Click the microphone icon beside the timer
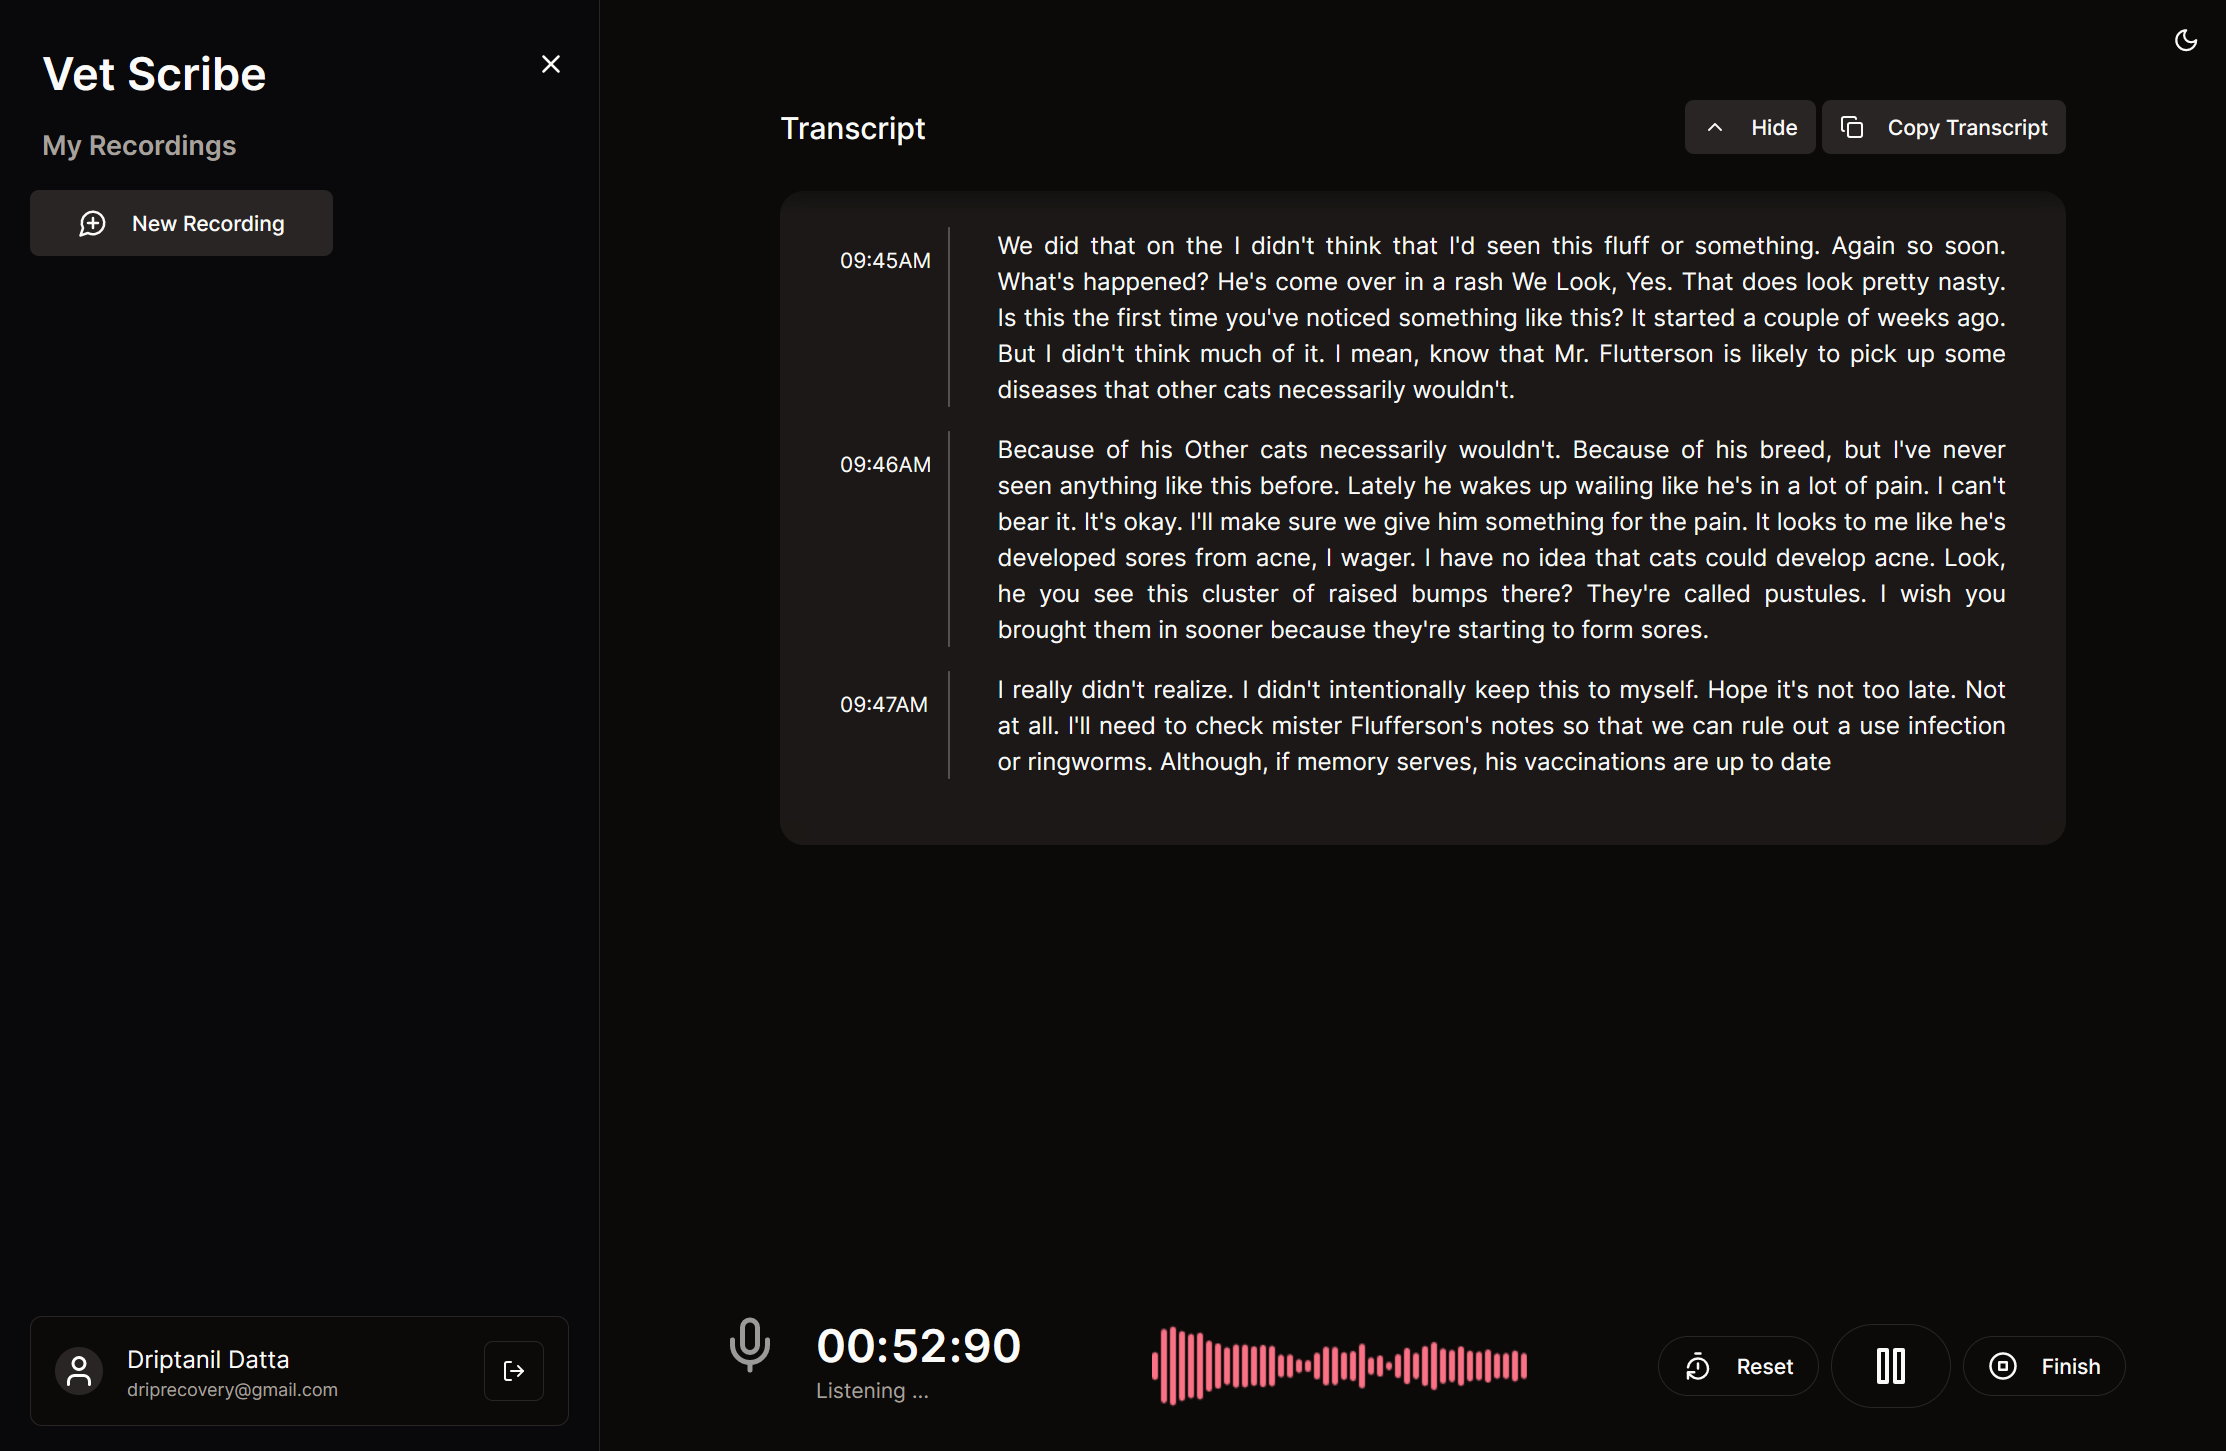The width and height of the screenshot is (2226, 1451). tap(749, 1344)
